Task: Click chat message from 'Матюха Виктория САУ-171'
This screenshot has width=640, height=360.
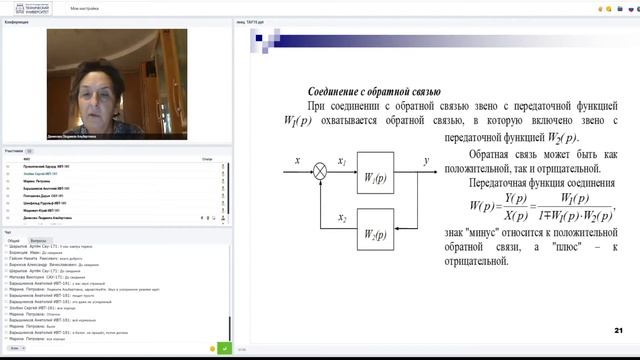Action: pos(47,277)
